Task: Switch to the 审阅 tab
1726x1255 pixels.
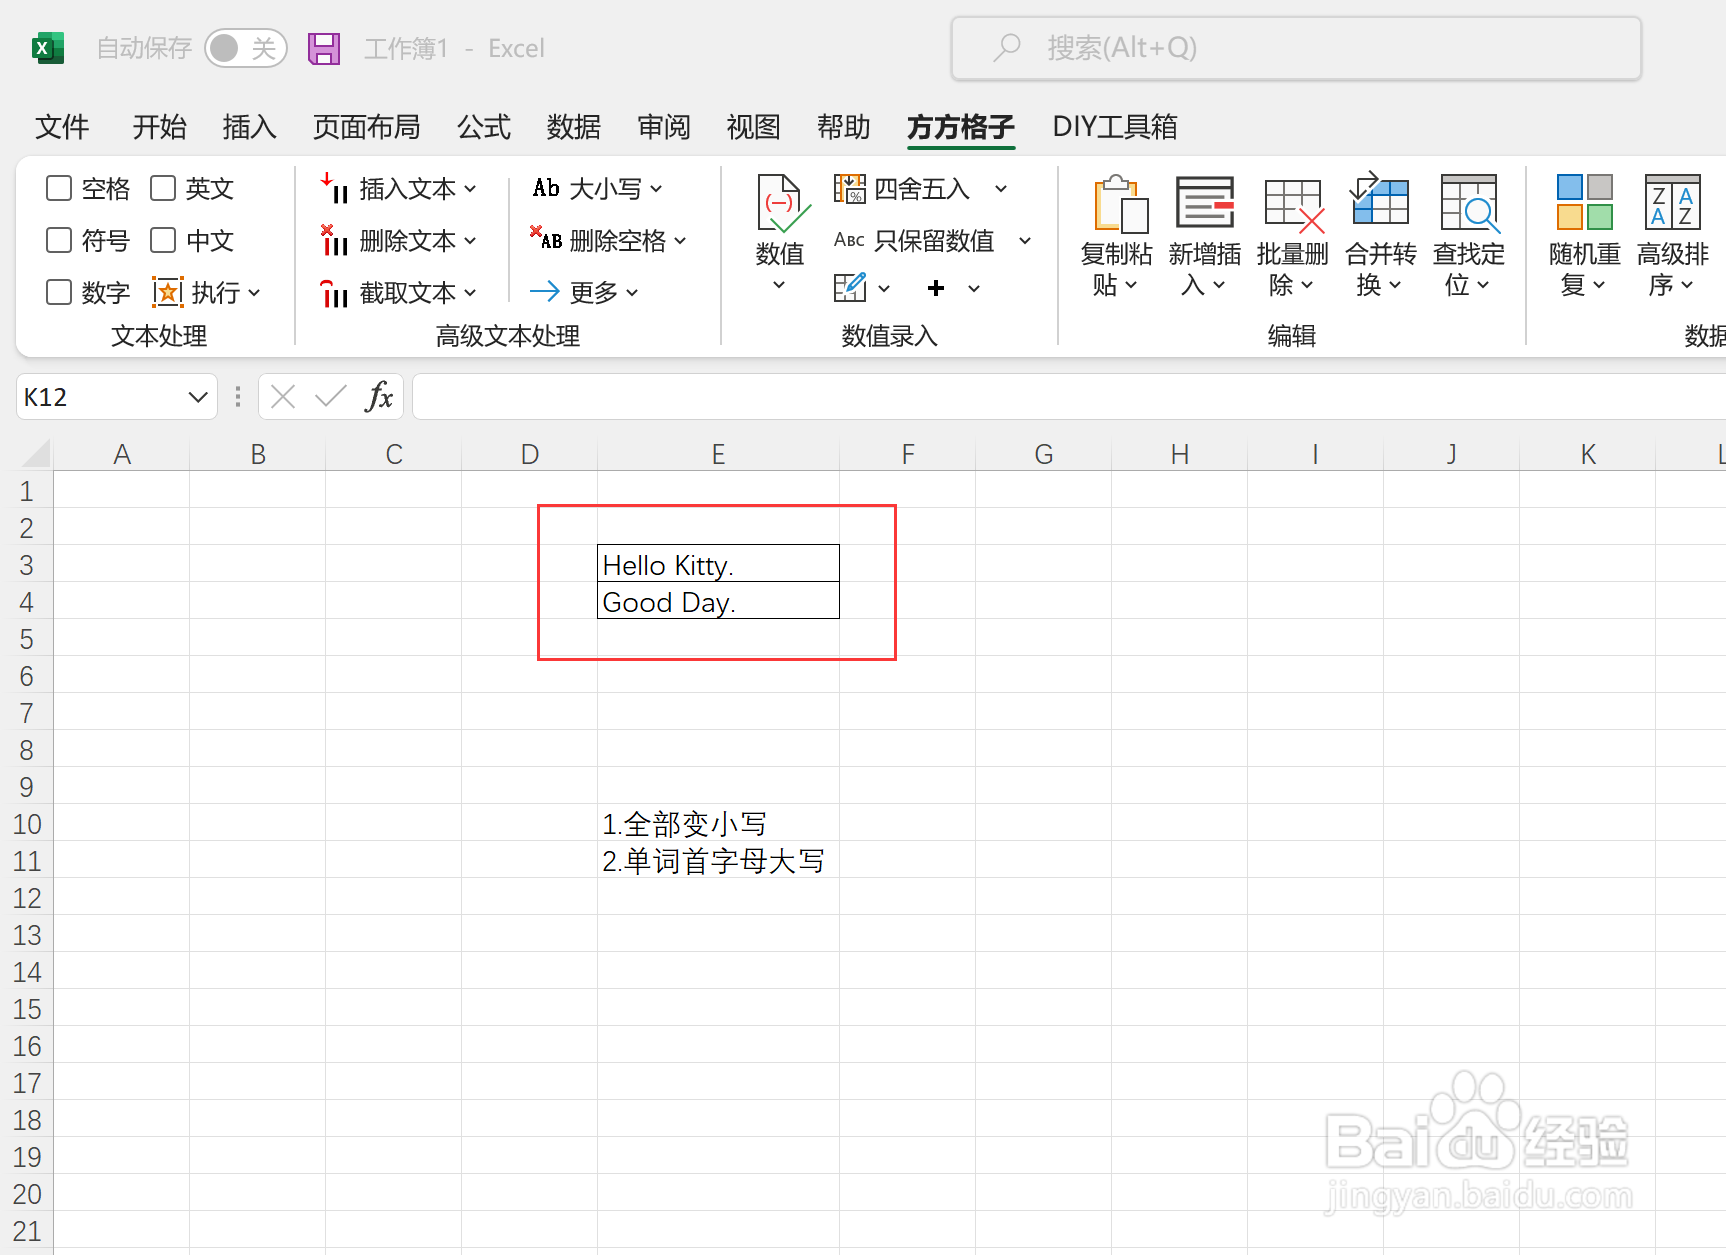Action: 664,127
